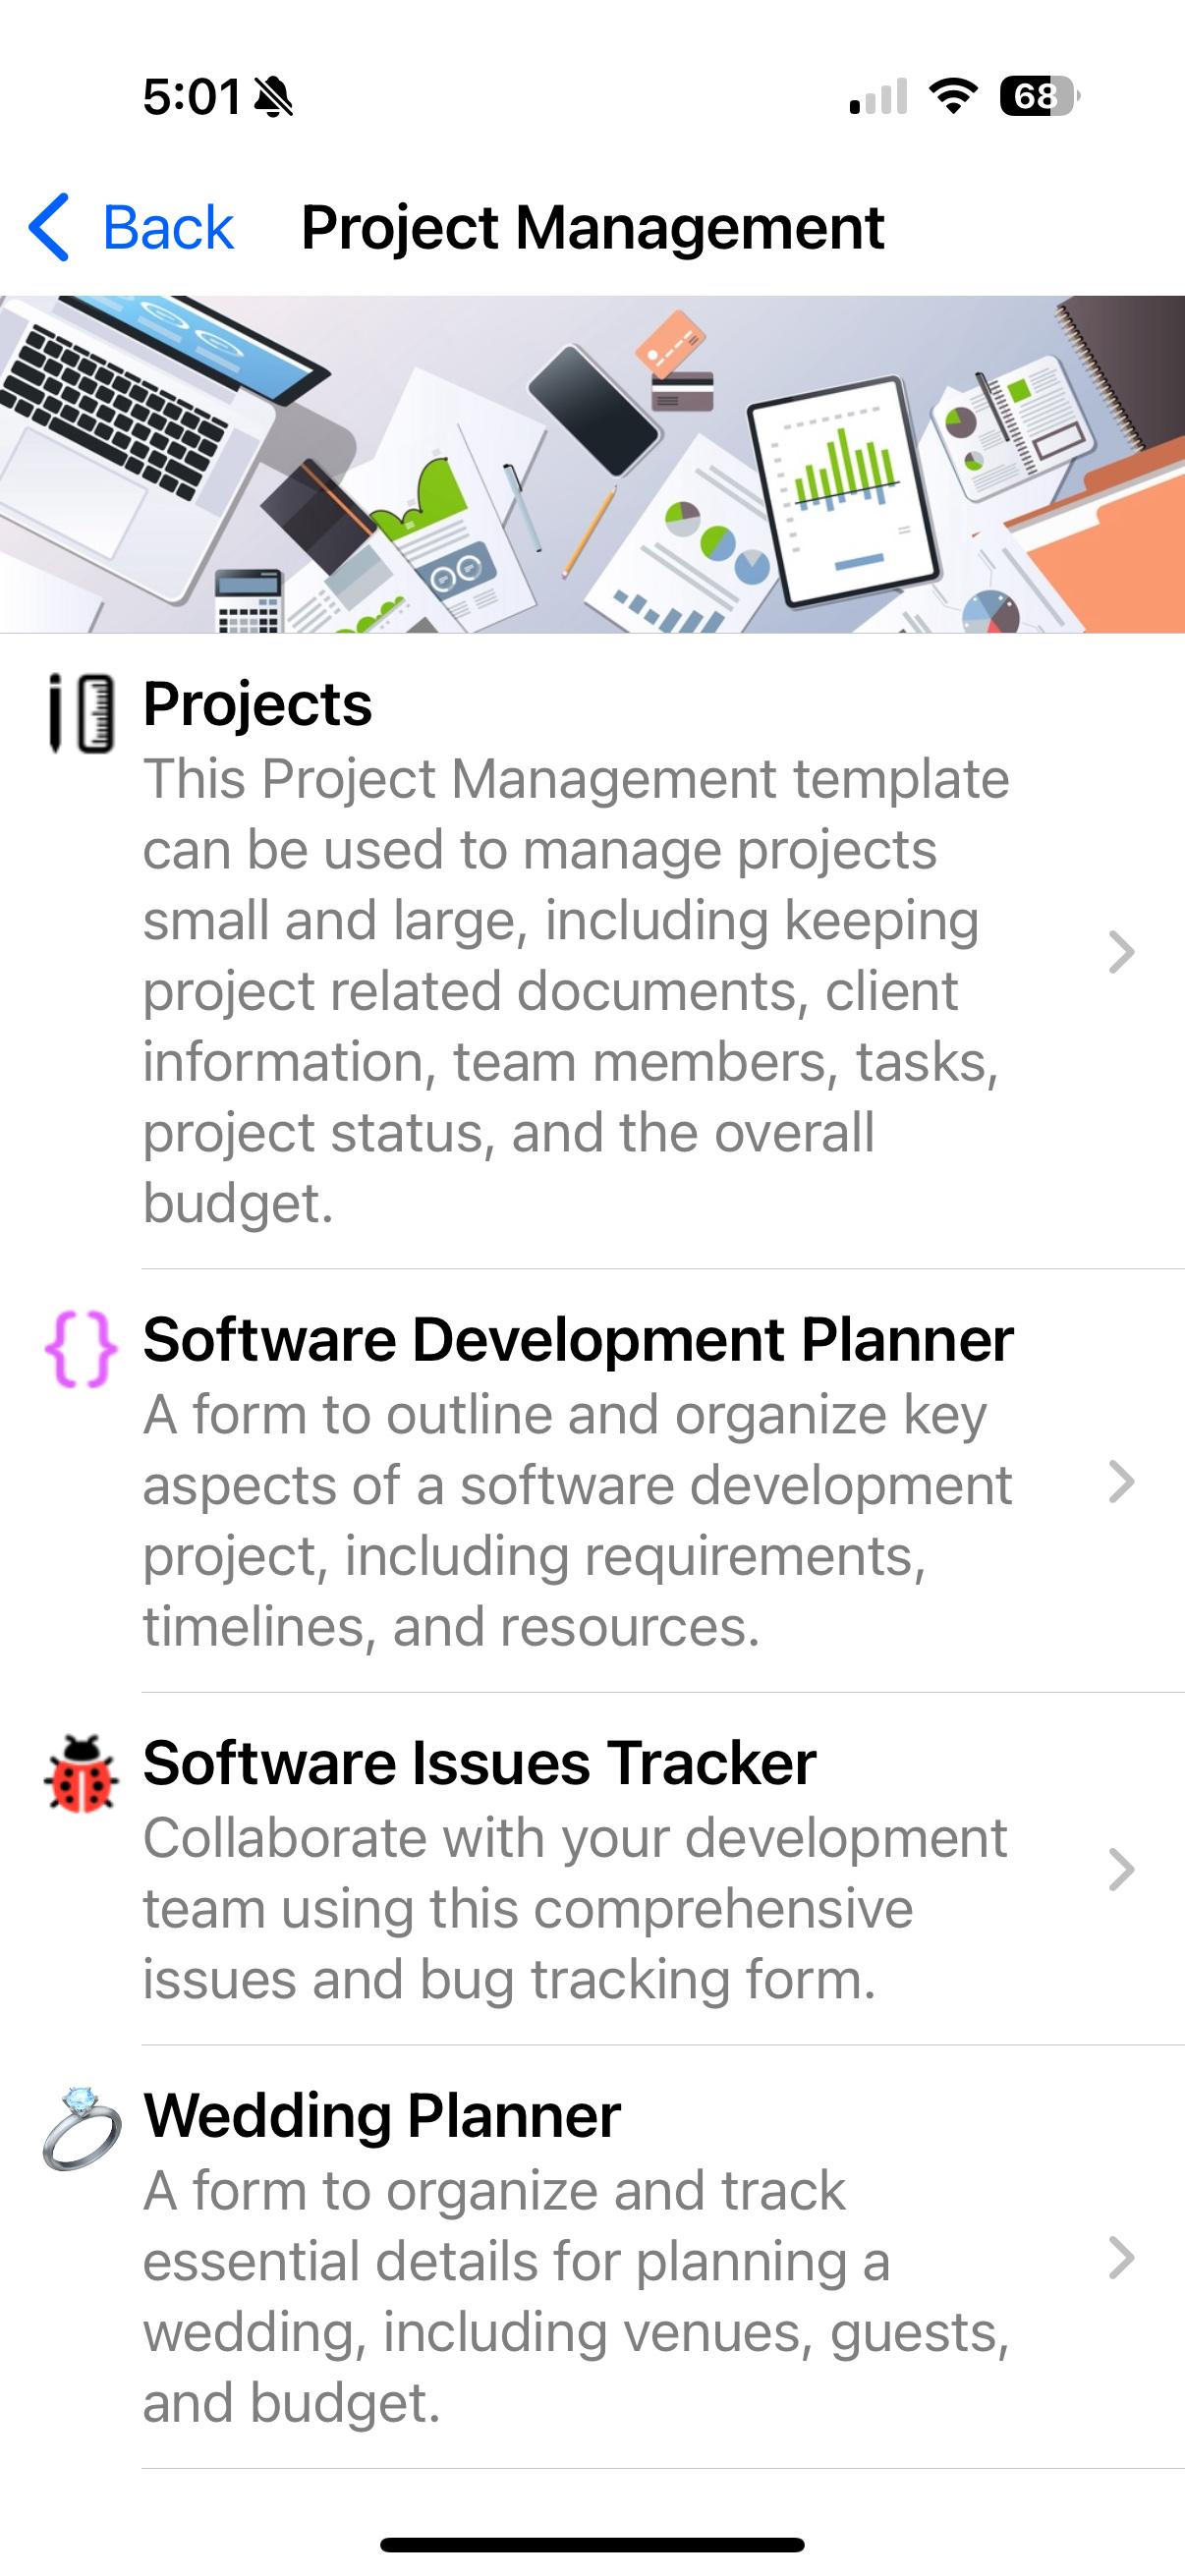Choose the Software Development Planner title
Viewport: 1185px width, 2576px height.
pos(578,1339)
